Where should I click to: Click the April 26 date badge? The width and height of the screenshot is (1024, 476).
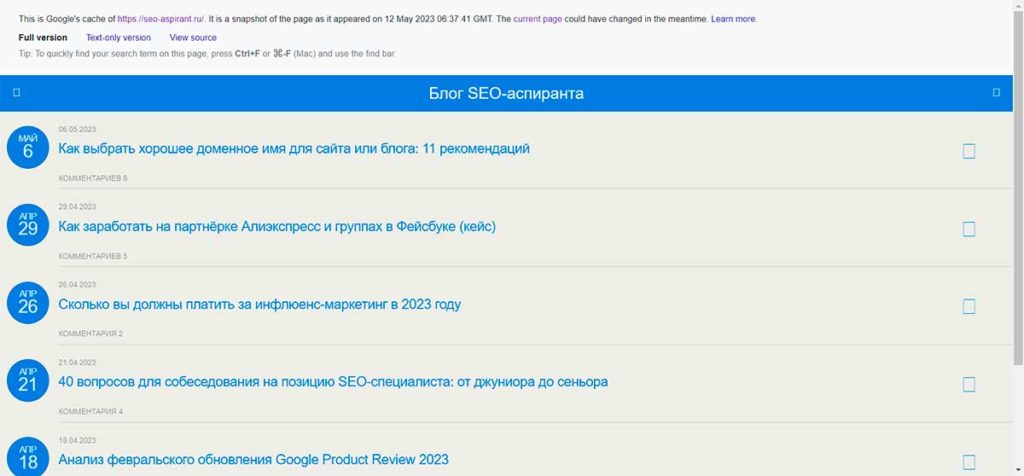[x=28, y=303]
